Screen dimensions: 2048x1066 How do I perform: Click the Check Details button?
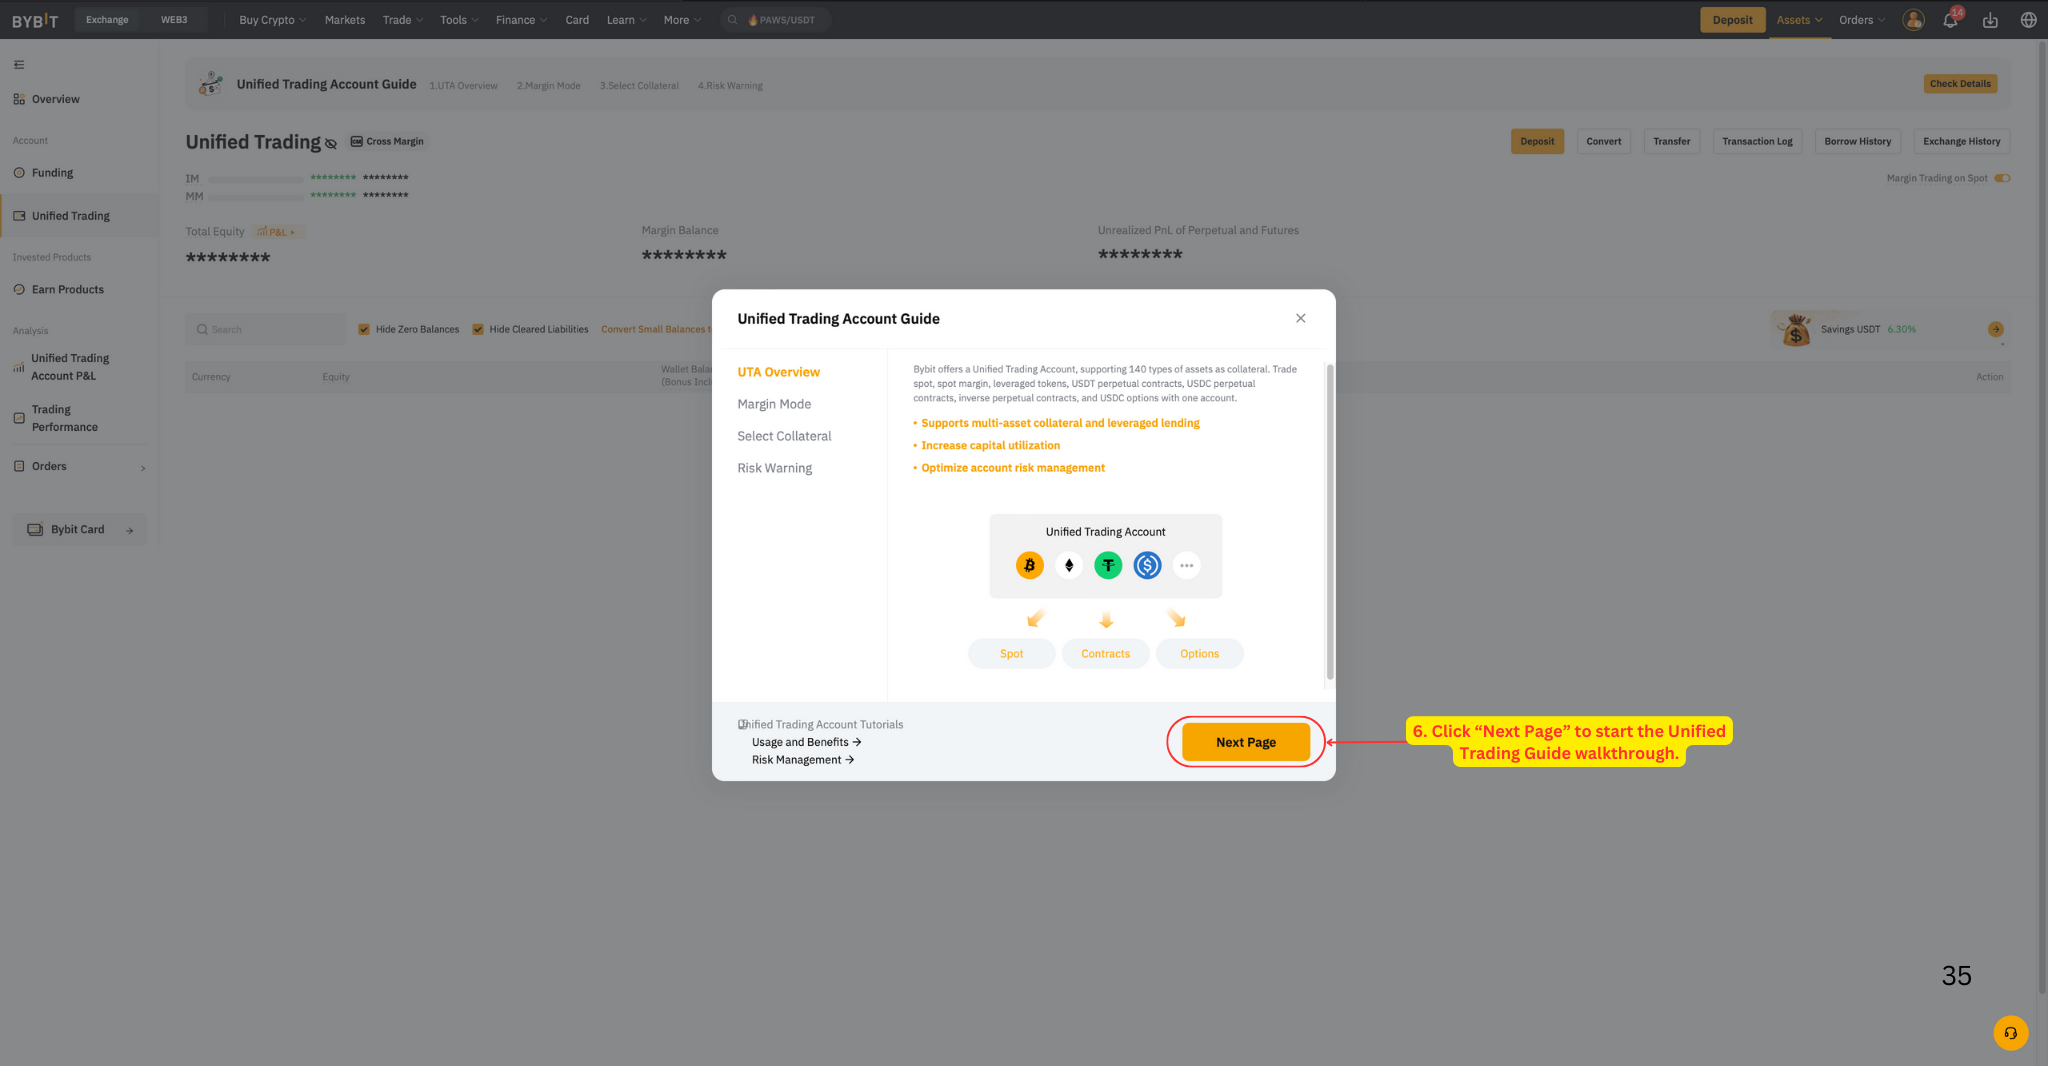(1960, 84)
